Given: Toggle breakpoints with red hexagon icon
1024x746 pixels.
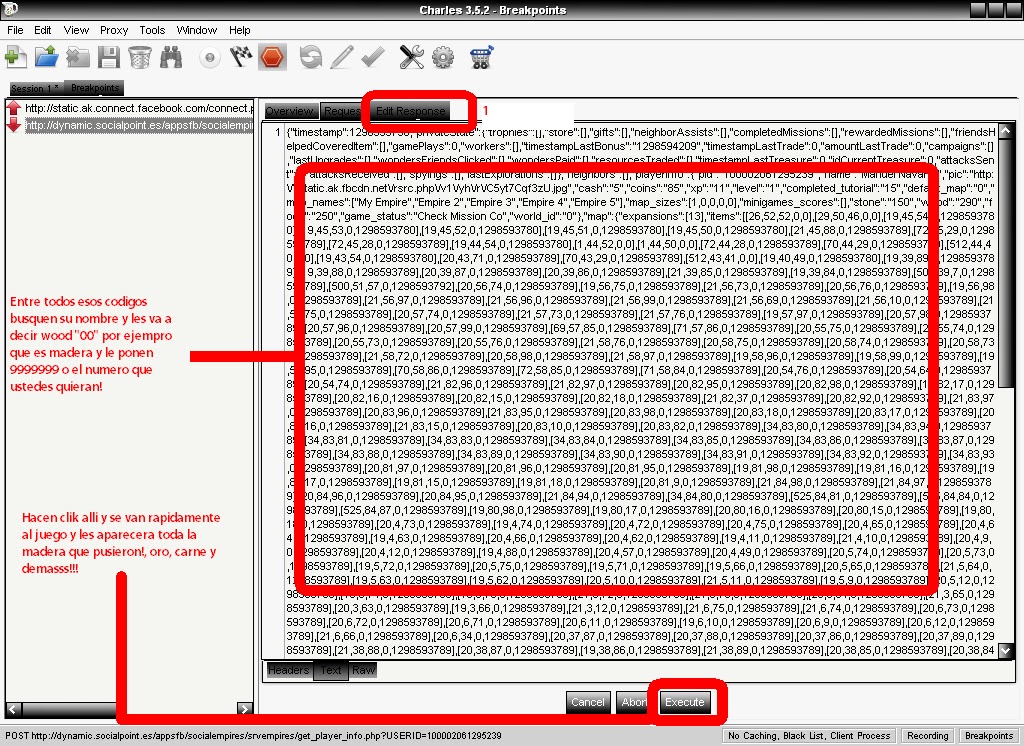Looking at the screenshot, I should [272, 57].
